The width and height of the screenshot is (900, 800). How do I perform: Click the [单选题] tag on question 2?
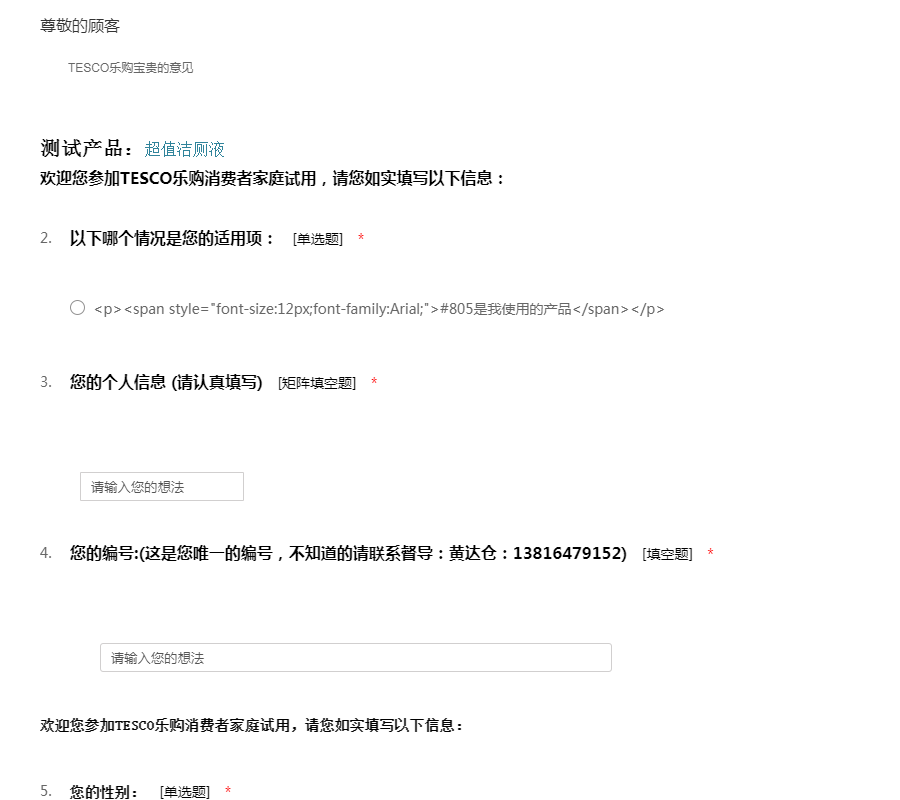318,239
